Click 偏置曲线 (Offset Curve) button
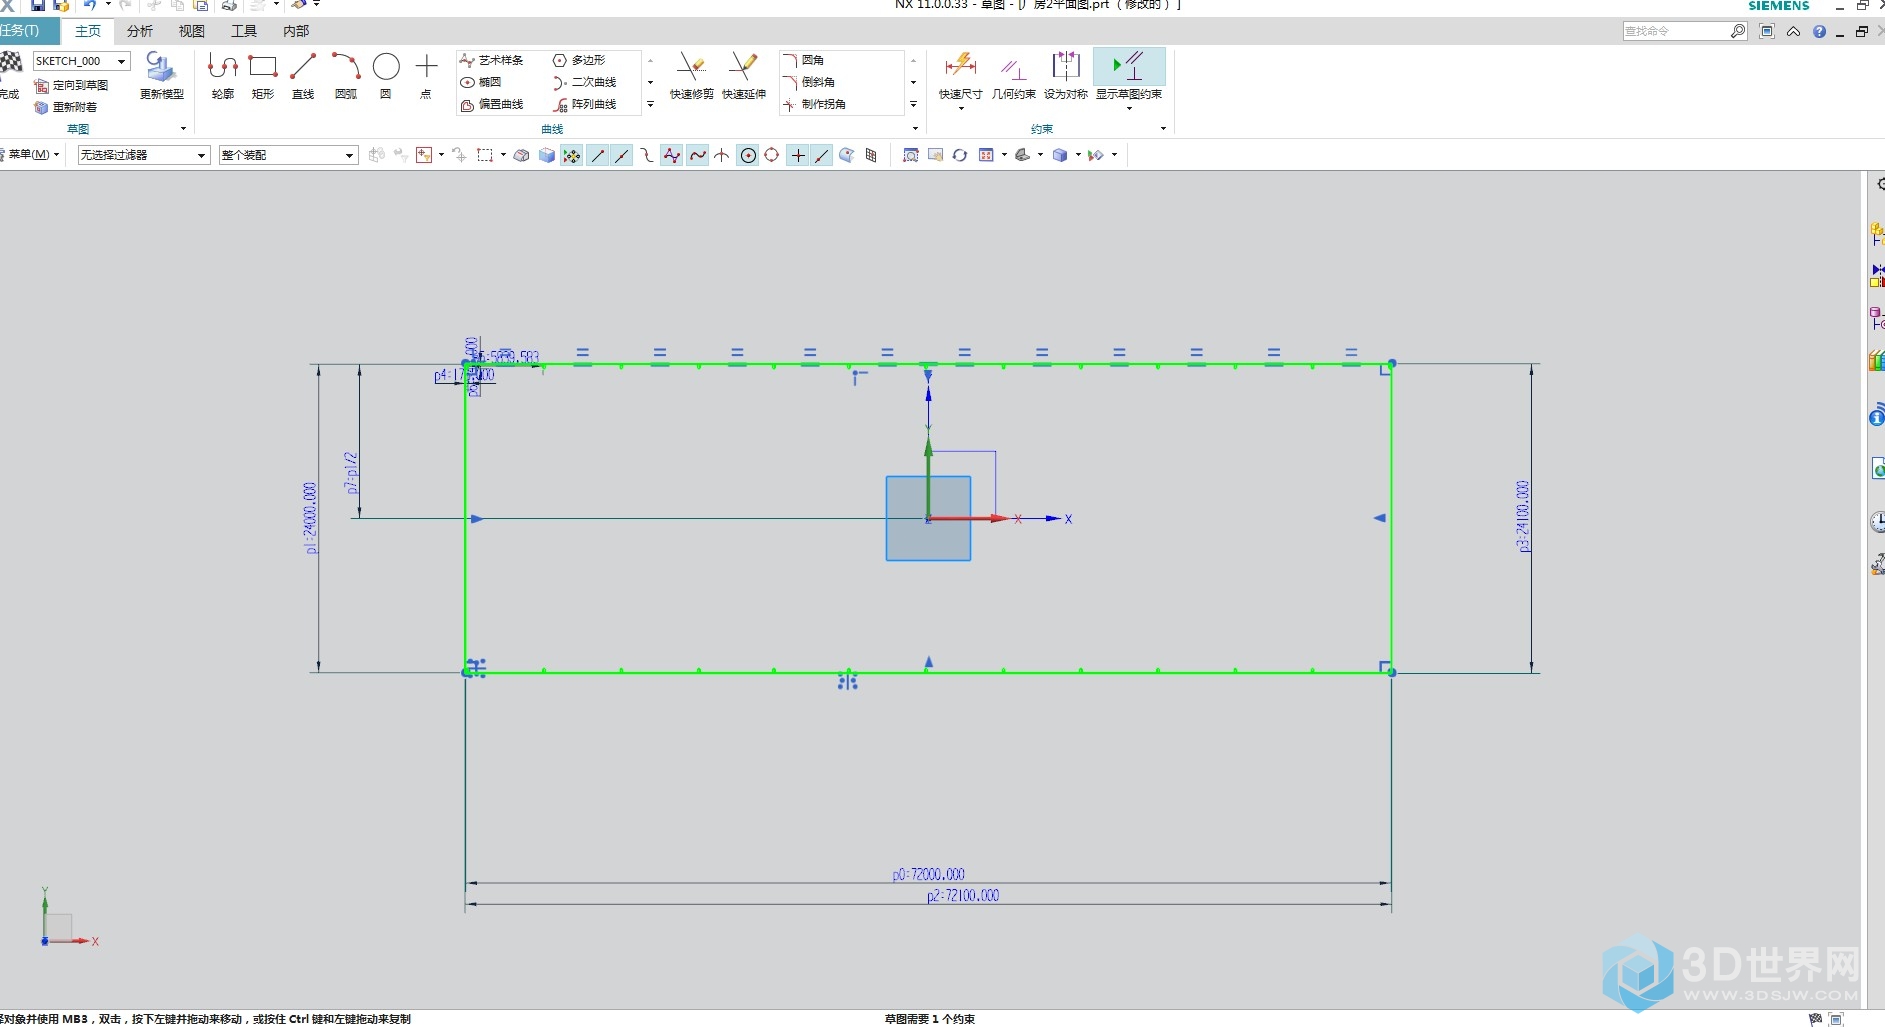This screenshot has width=1885, height=1027. click(491, 104)
